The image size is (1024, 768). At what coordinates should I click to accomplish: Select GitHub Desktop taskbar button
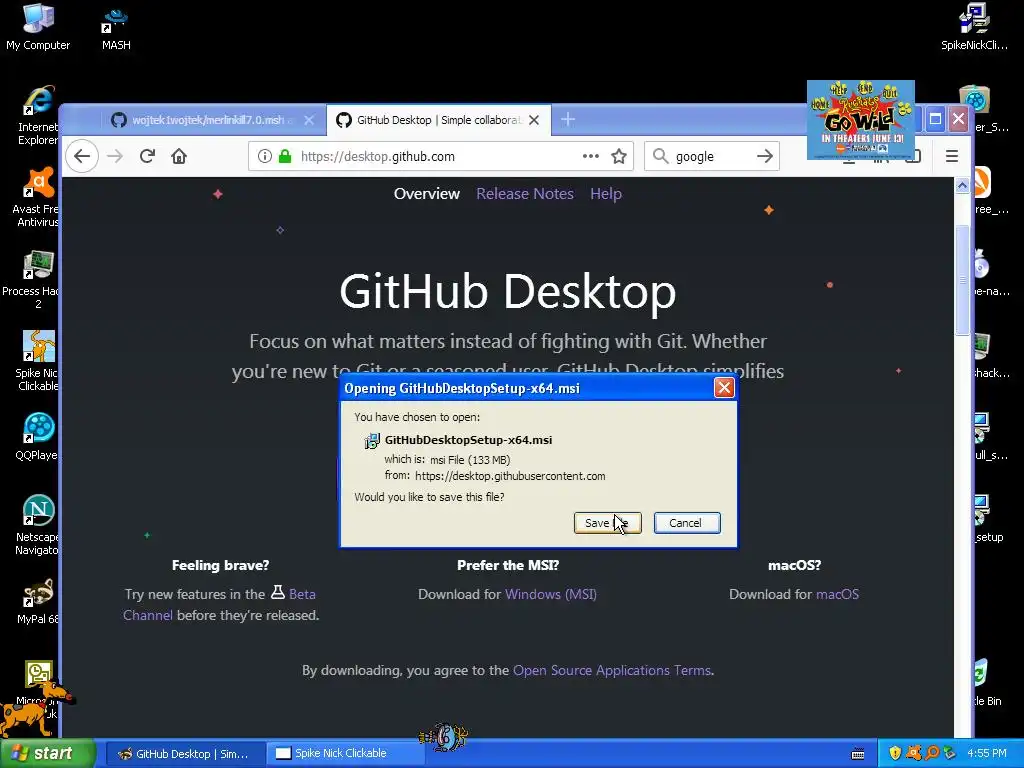coord(185,754)
